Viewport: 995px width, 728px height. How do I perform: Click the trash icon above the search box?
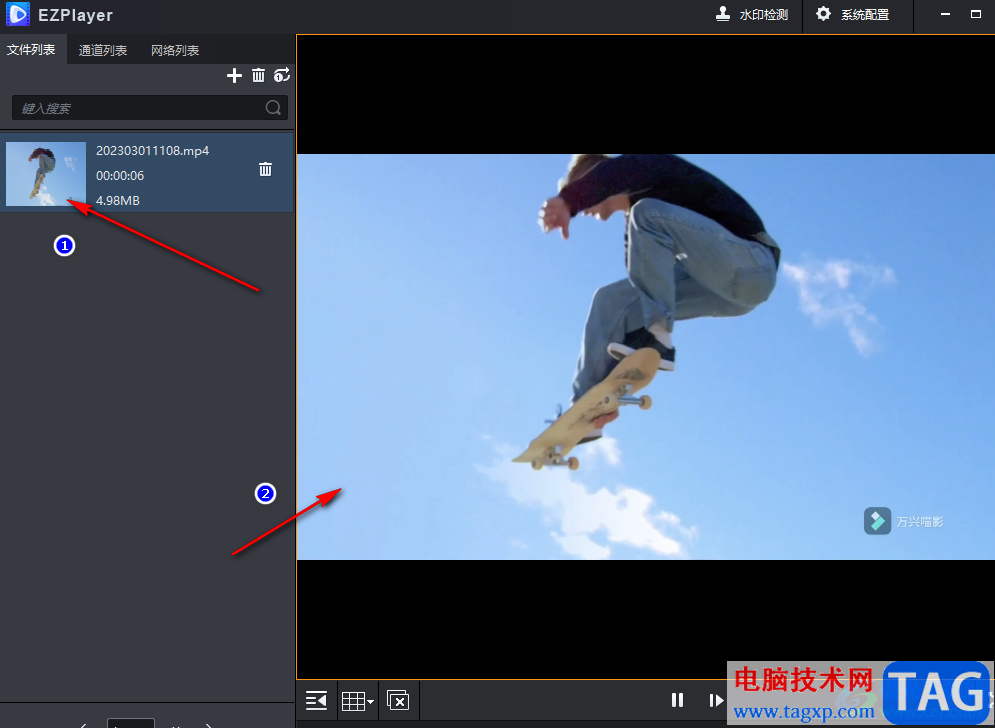[258, 76]
